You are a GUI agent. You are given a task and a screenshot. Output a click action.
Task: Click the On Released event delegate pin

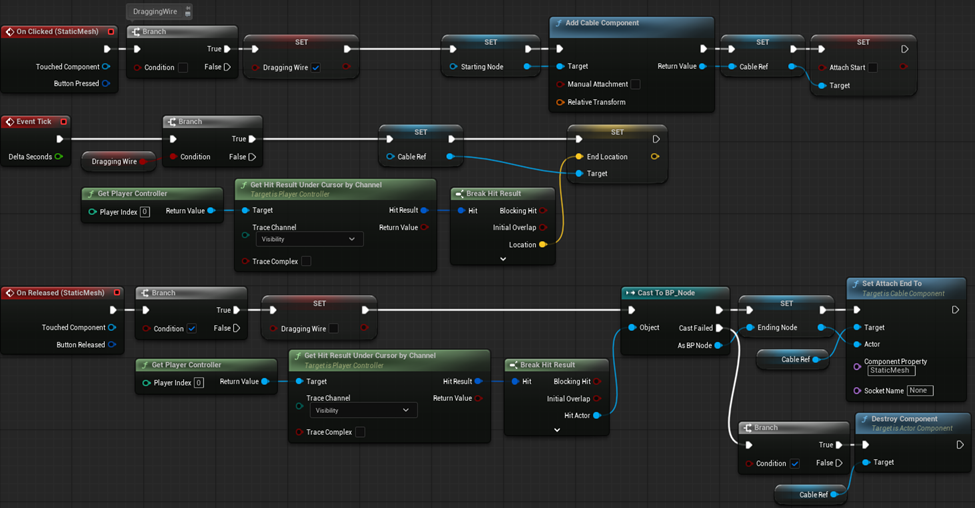click(x=117, y=293)
